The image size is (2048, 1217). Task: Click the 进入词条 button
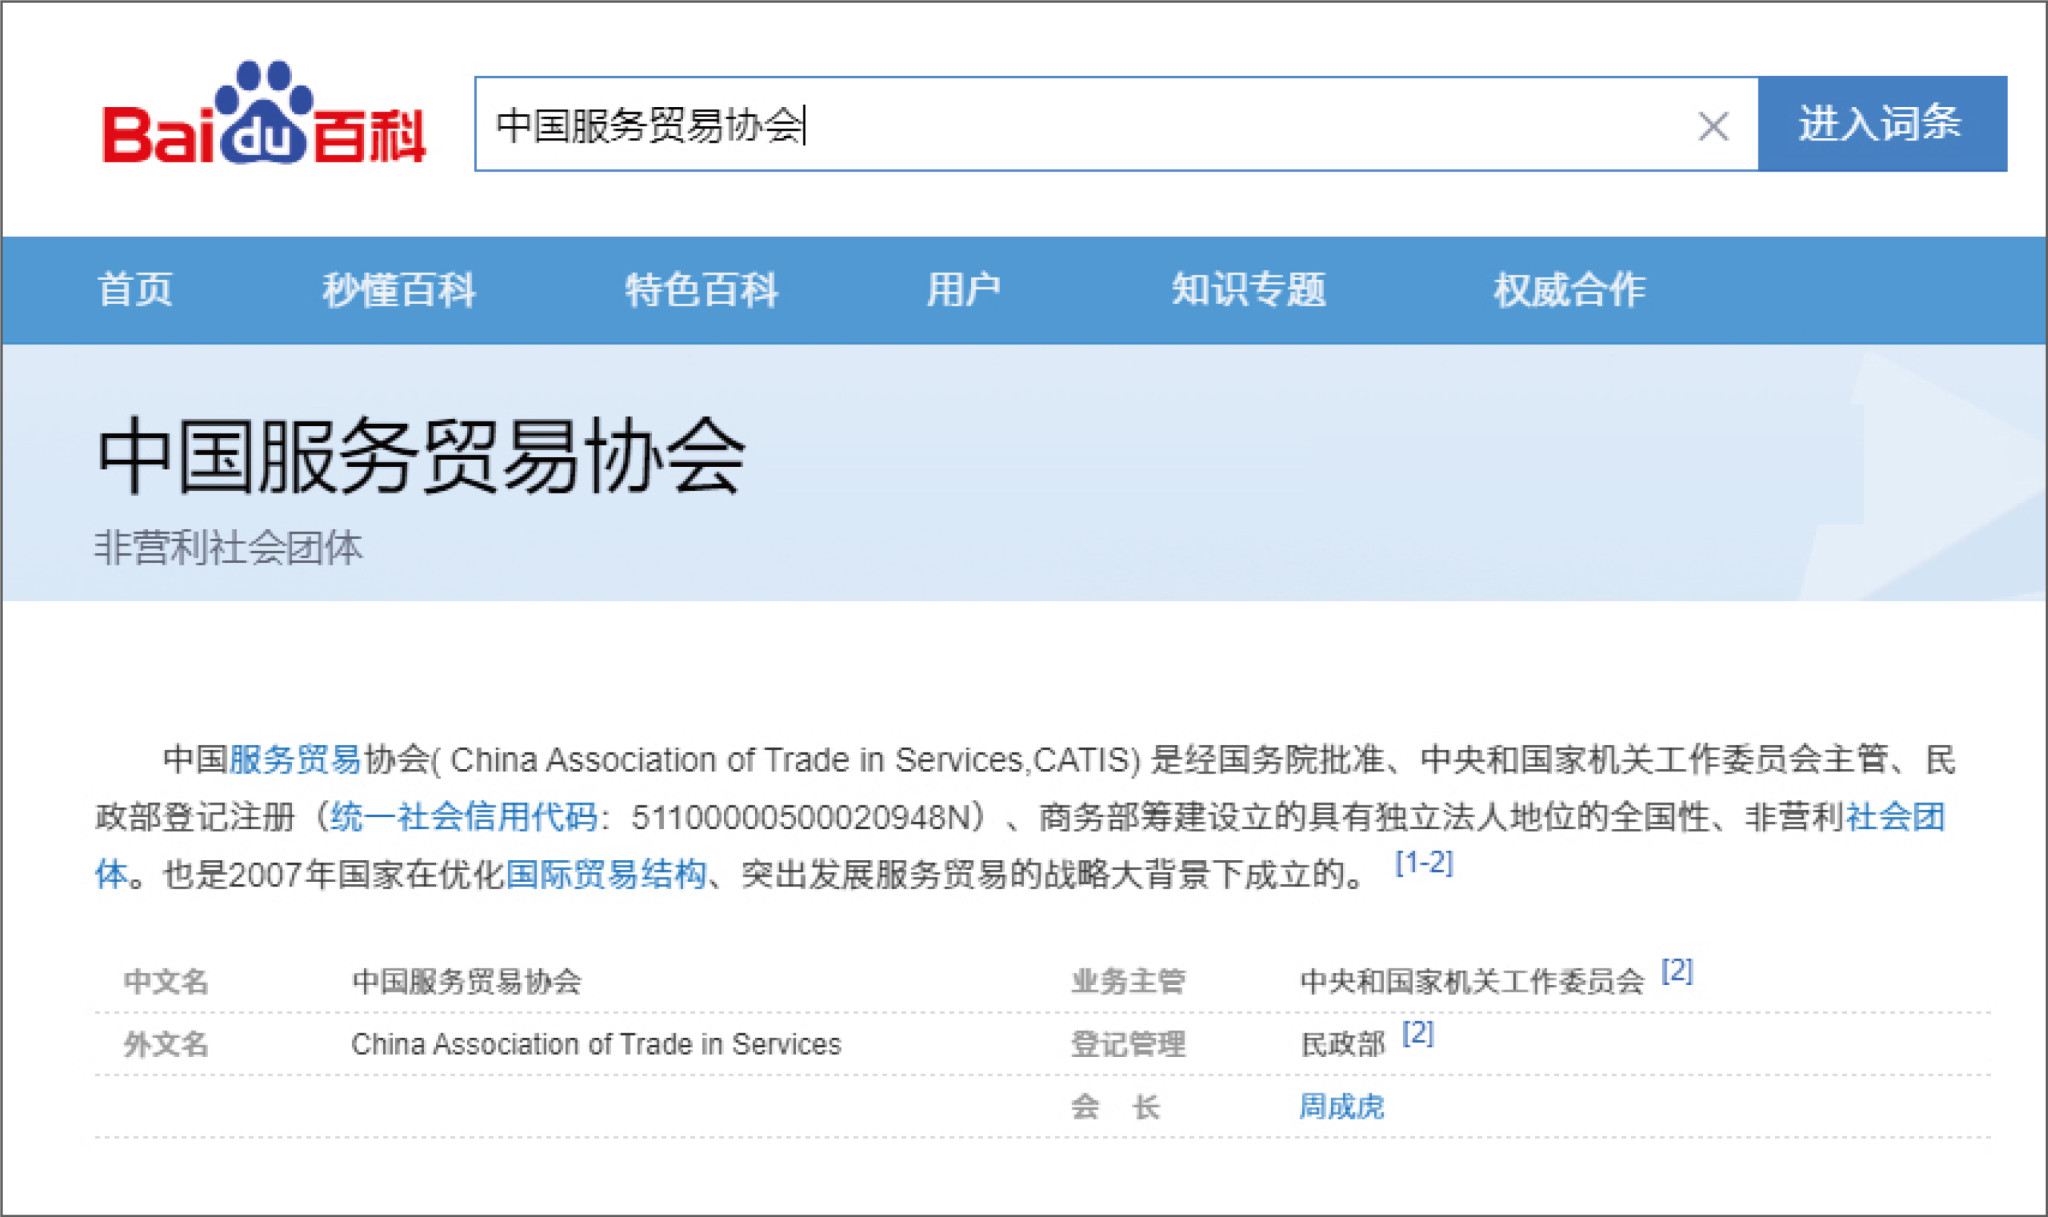(1882, 124)
